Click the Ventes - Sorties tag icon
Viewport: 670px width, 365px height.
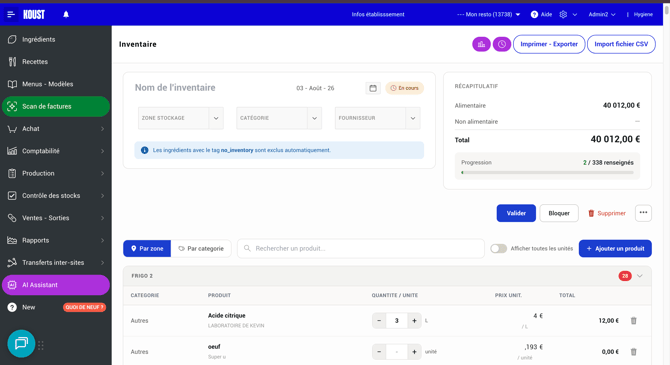tap(12, 218)
